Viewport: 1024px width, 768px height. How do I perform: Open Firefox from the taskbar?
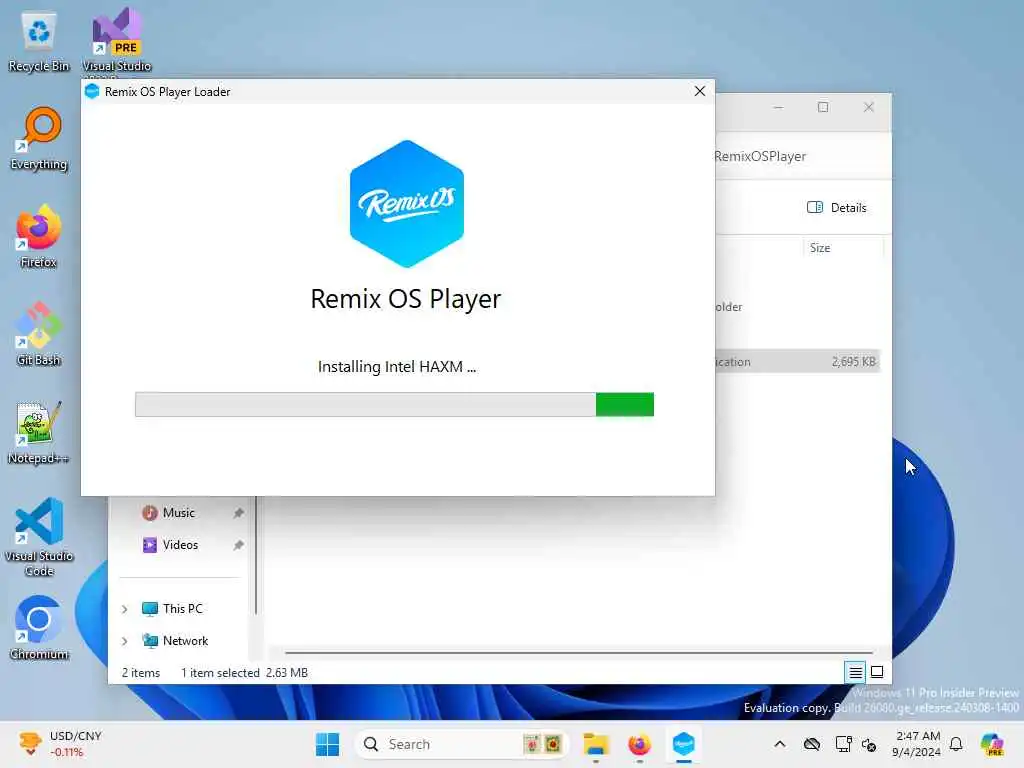(x=639, y=744)
